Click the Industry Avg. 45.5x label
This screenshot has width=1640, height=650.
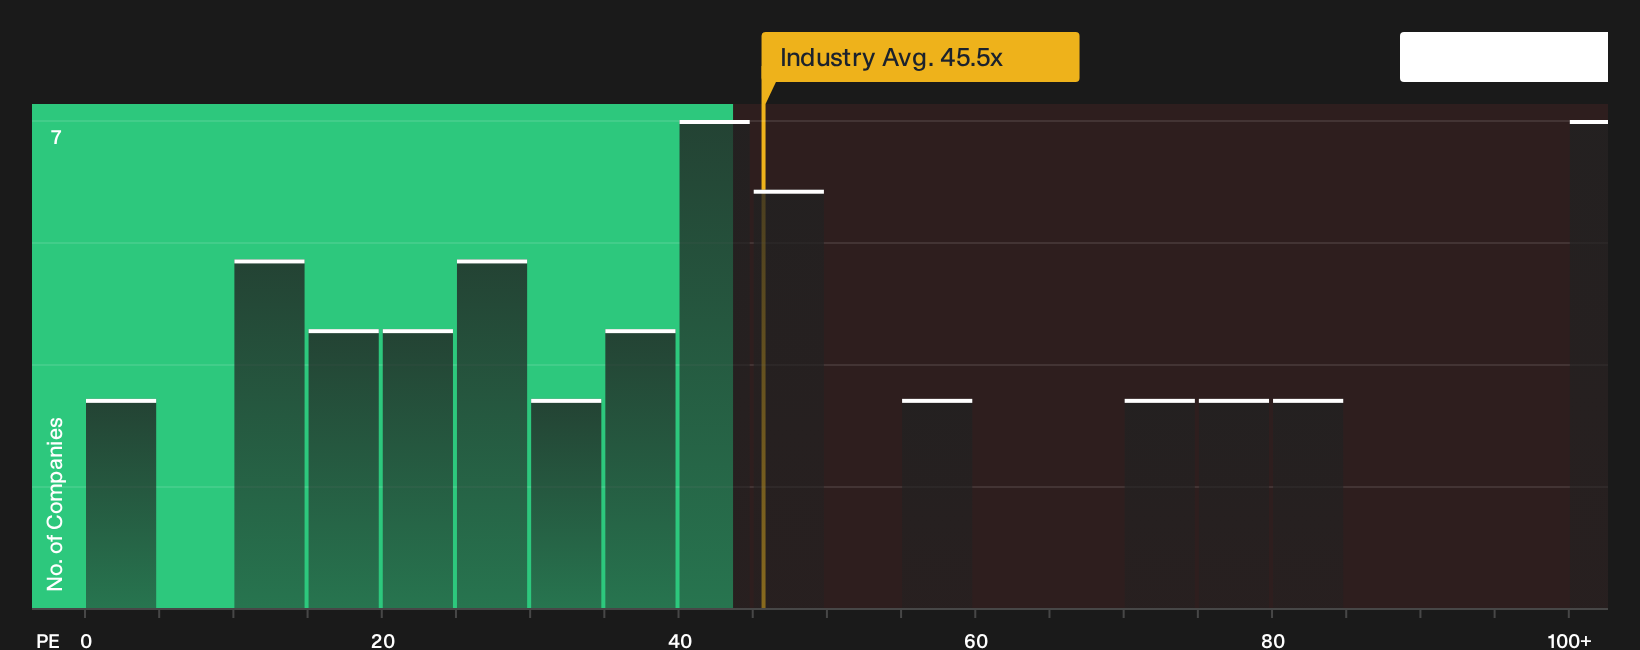pyautogui.click(x=920, y=57)
